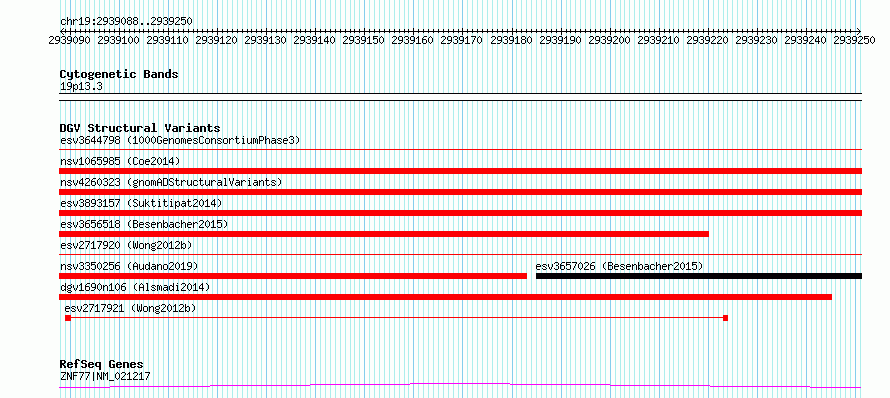The height and width of the screenshot is (398, 890).
Task: Click ruler position 2939200
Action: pos(610,40)
